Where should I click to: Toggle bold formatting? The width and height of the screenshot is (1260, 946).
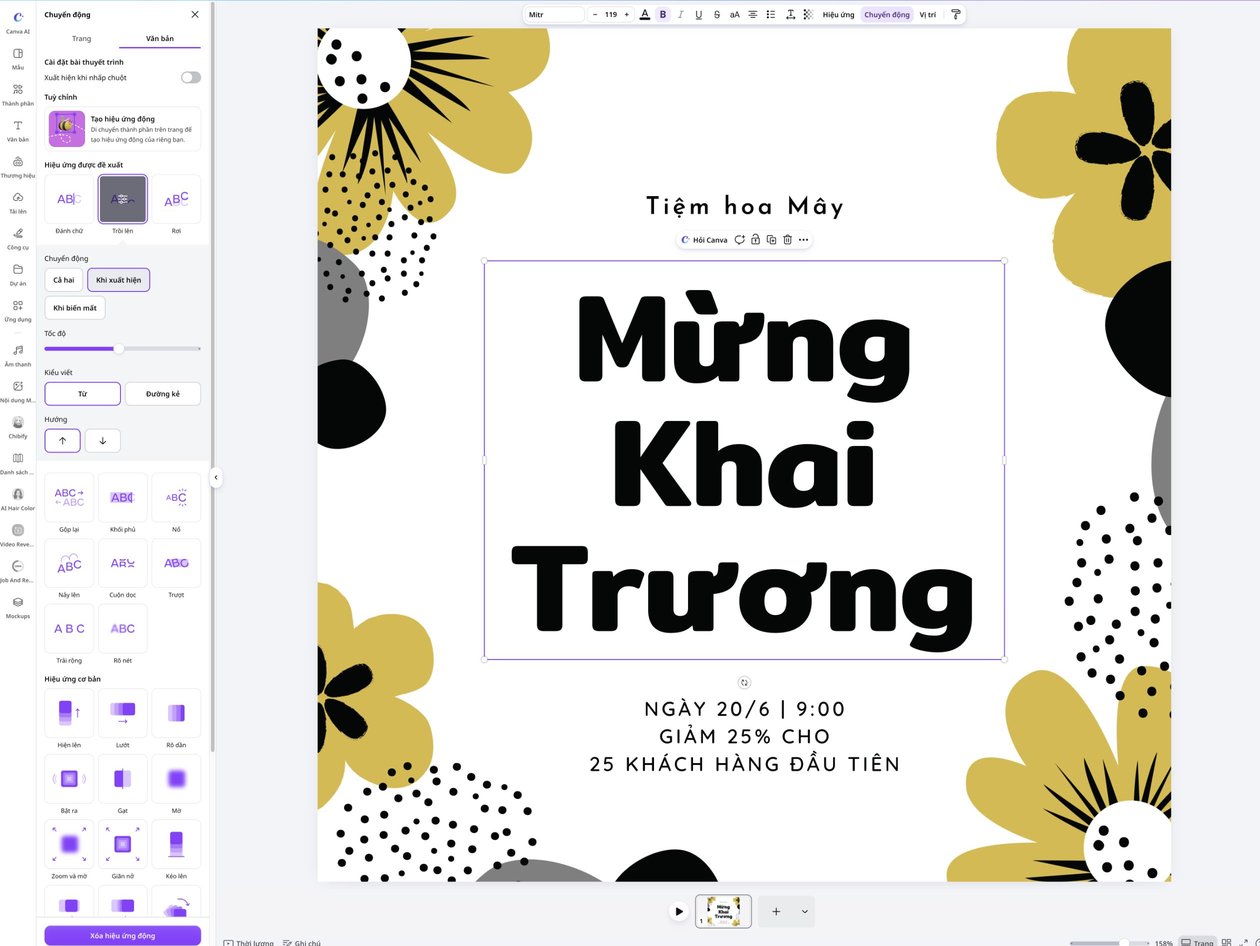coord(662,15)
